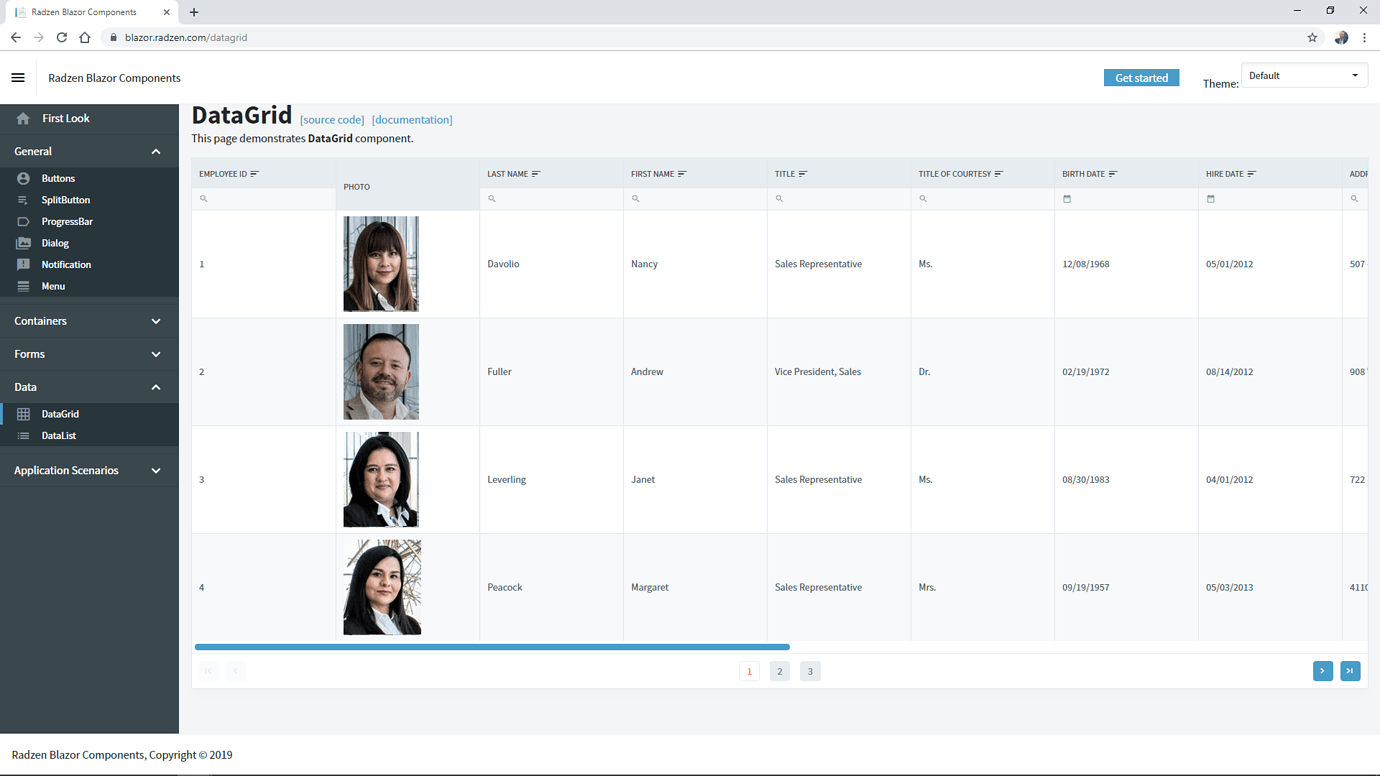Sort by Hire Date column icon
Viewport: 1380px width, 776px height.
pos(1252,174)
